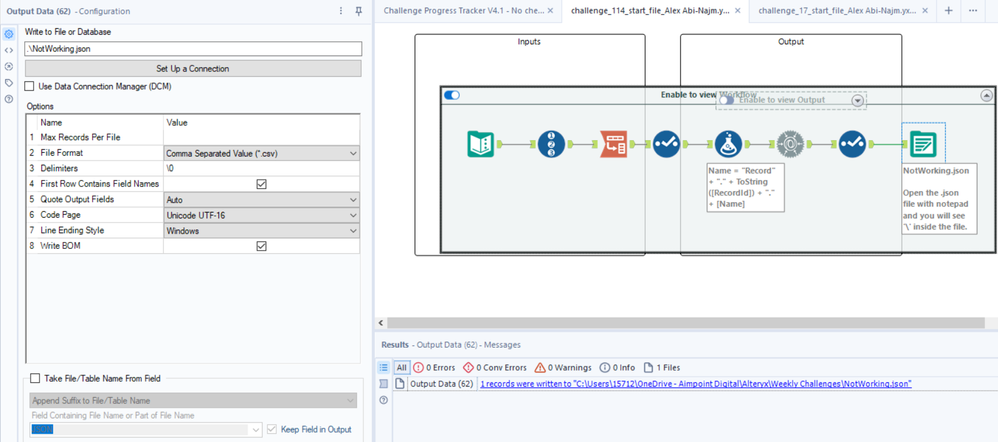Viewport: 998px width, 442px height.
Task: Open Code Page dropdown
Action: click(x=353, y=215)
